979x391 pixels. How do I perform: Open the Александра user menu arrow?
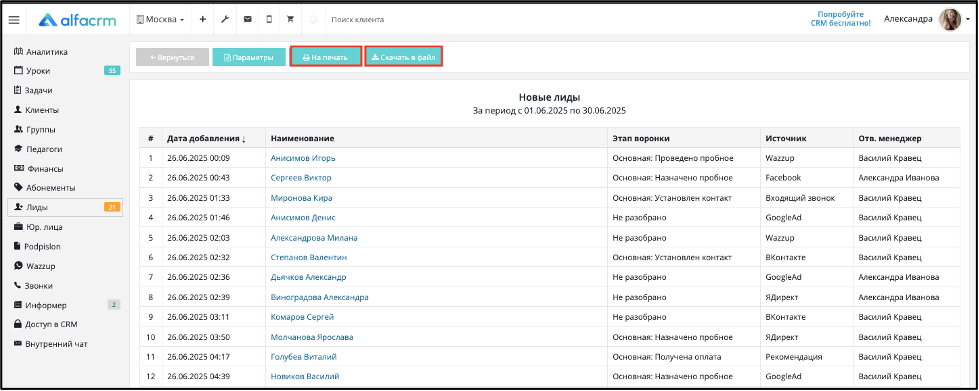coord(968,19)
